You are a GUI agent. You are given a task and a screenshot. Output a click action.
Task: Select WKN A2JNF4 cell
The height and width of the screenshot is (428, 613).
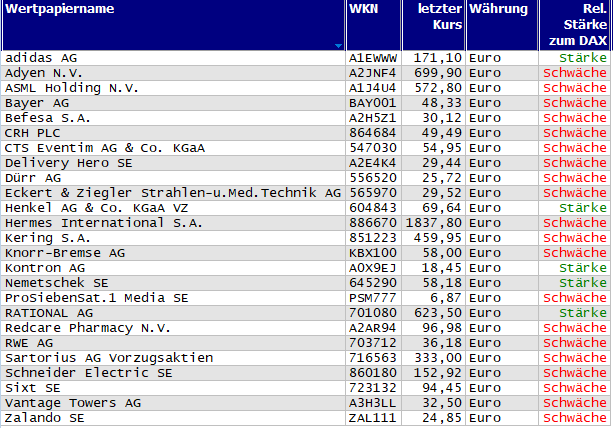[373, 73]
